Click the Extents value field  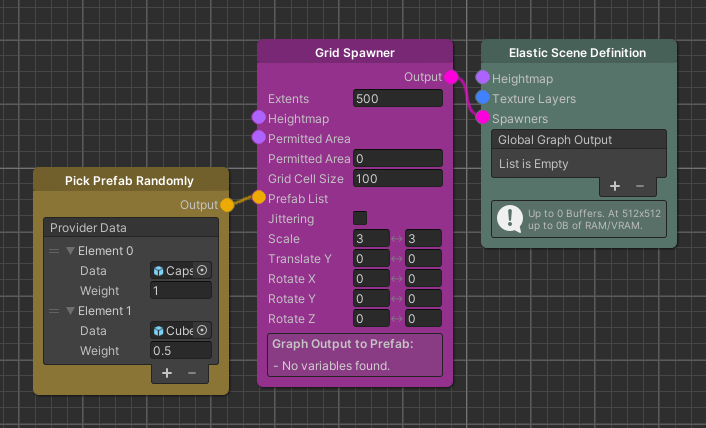397,99
